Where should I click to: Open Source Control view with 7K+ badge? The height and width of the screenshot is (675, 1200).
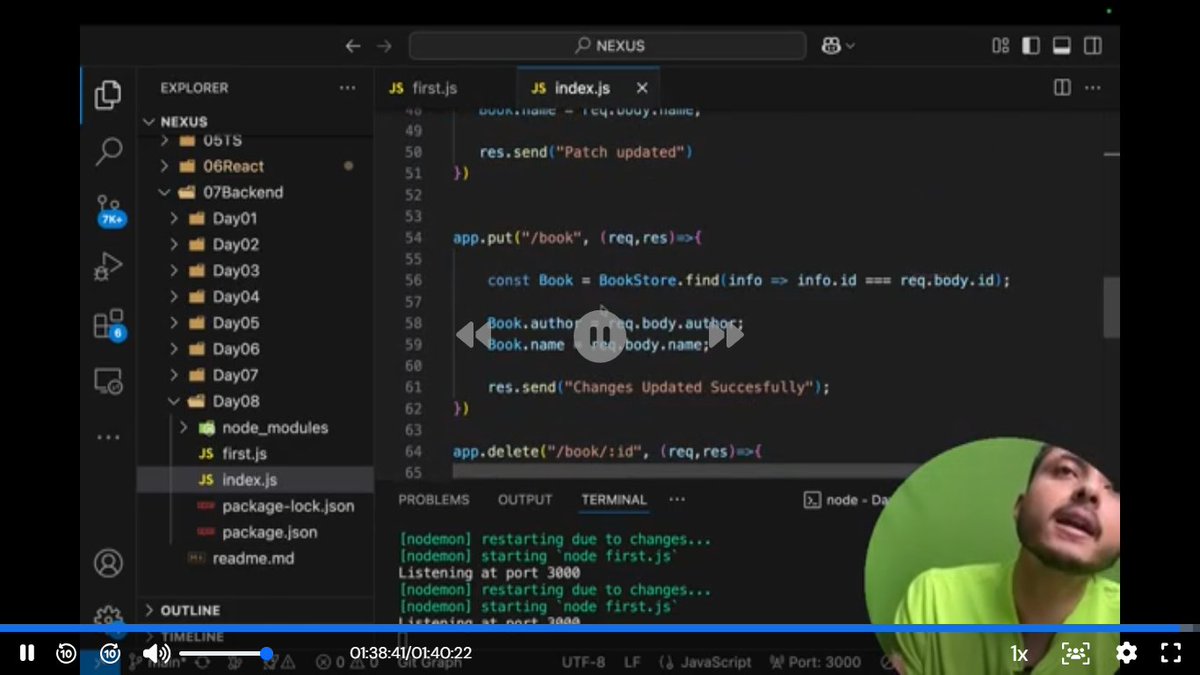point(109,210)
